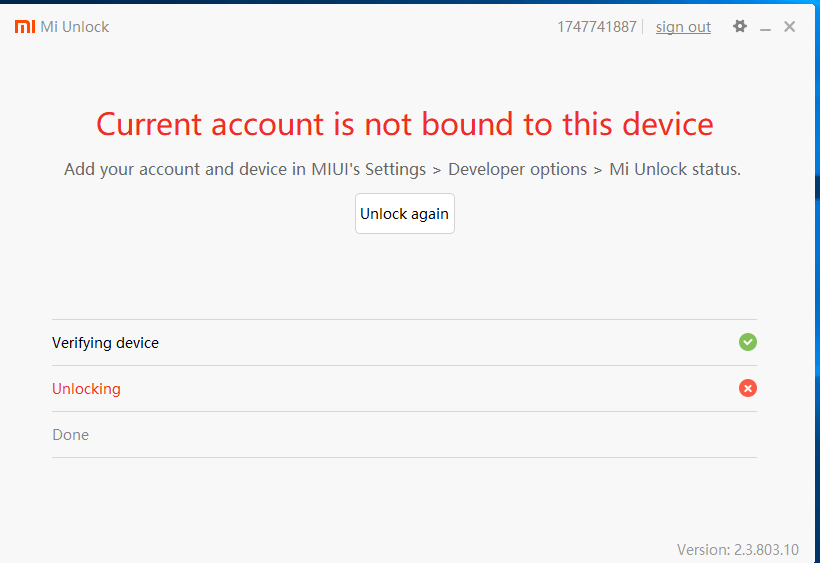
Task: Click the account ID 1747741887
Action: (x=597, y=27)
